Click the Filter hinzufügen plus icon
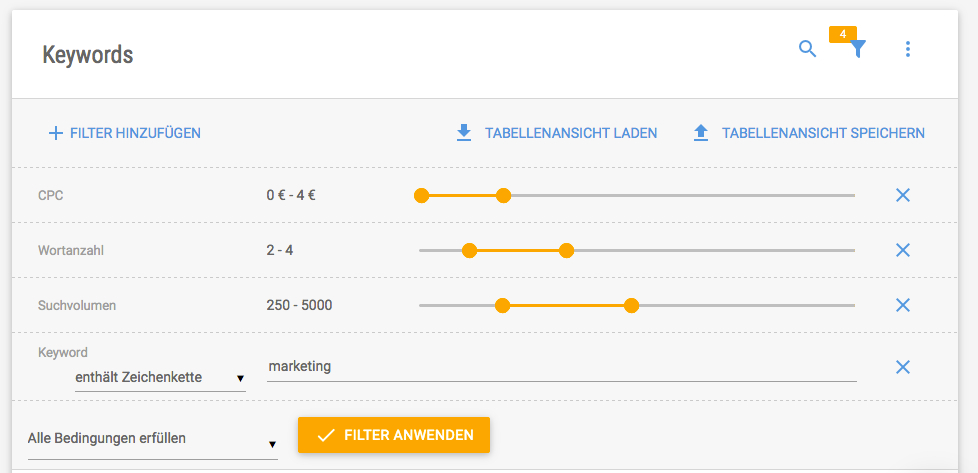 click(x=56, y=132)
